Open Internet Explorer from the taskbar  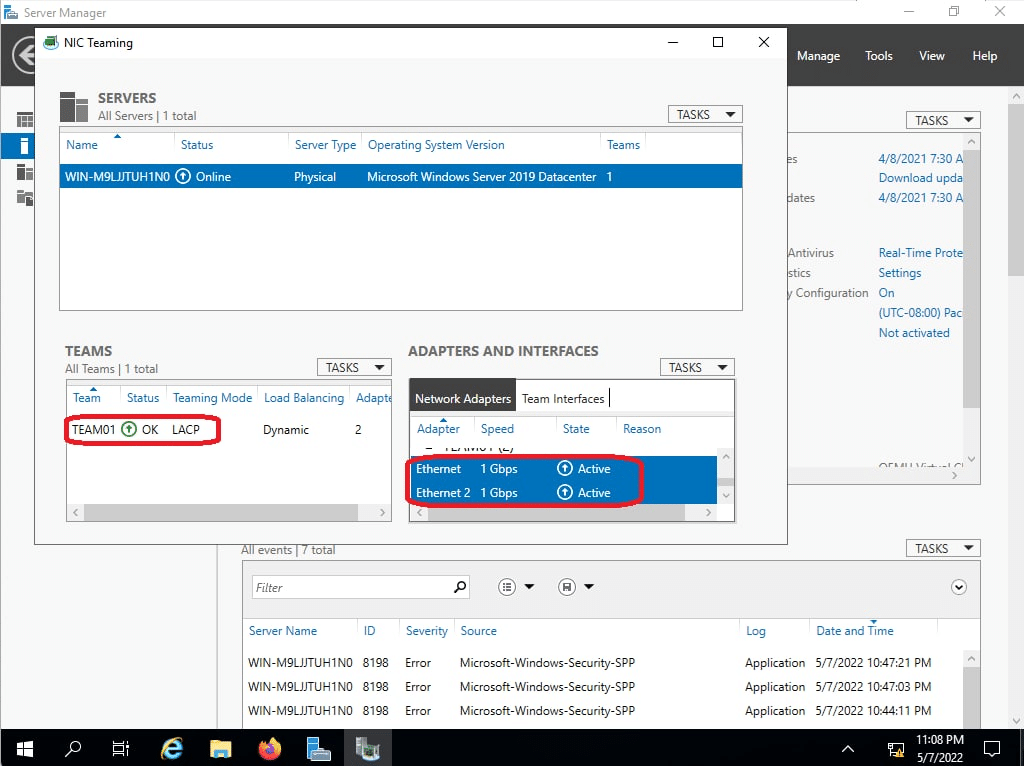tap(172, 748)
